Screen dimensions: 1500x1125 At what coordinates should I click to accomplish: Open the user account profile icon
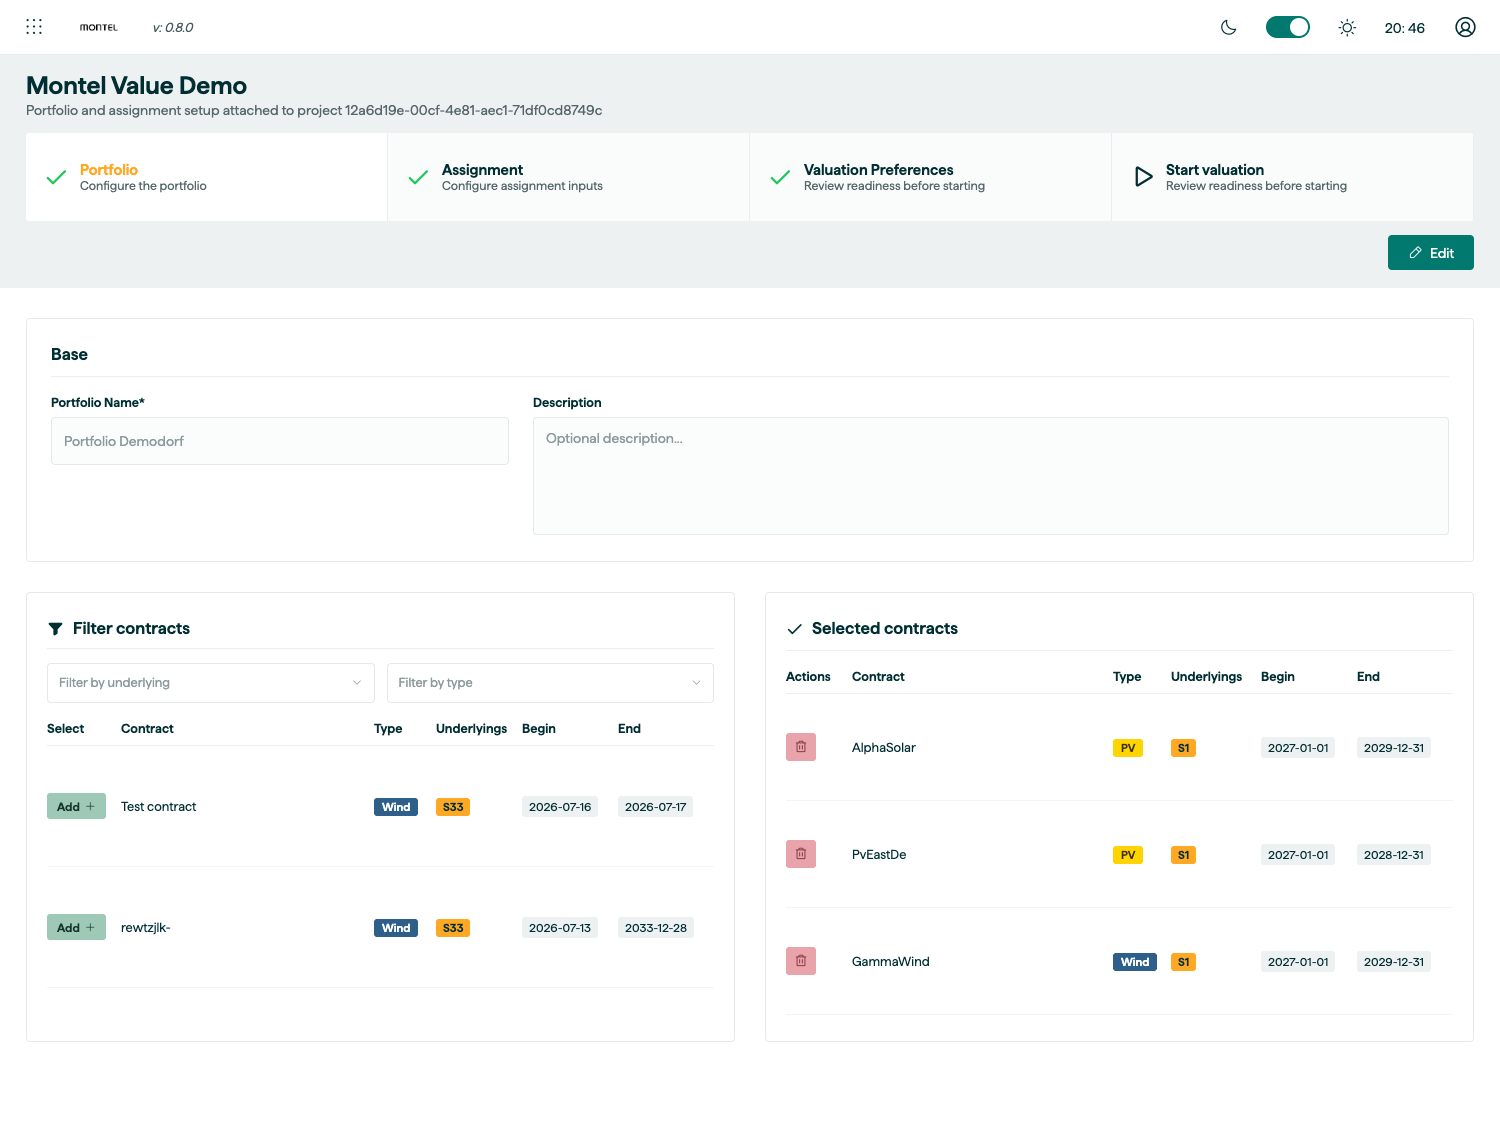click(x=1465, y=27)
